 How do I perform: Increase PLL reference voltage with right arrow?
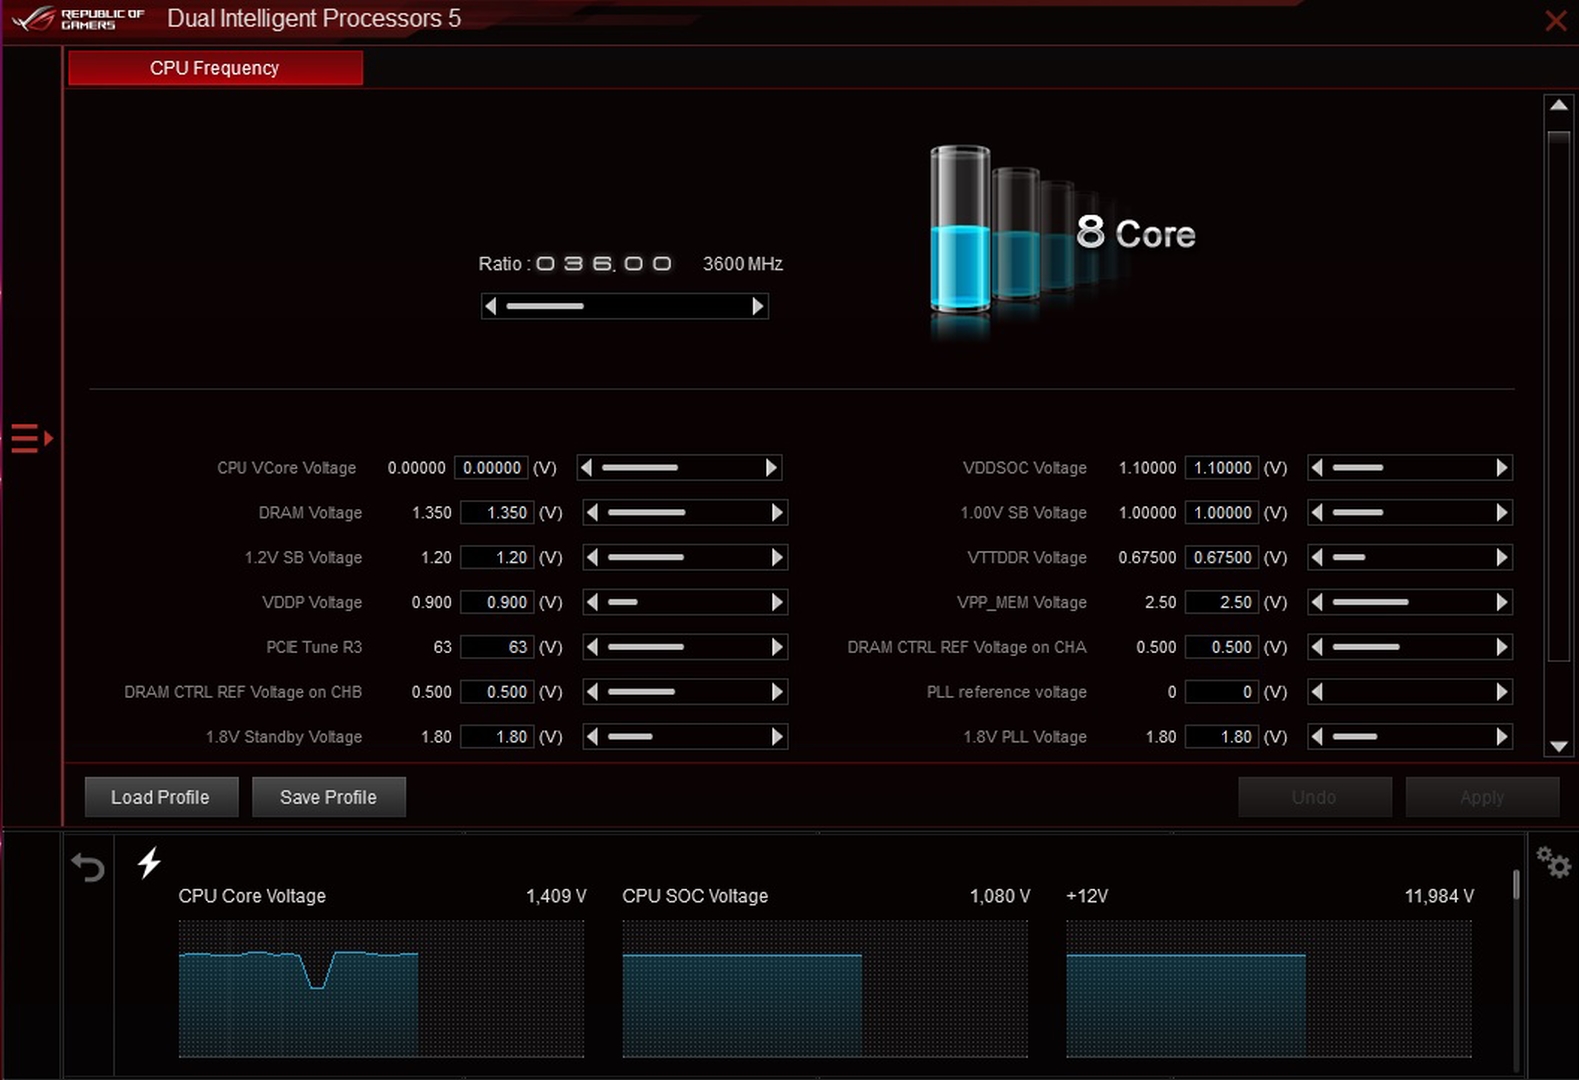click(x=1501, y=692)
